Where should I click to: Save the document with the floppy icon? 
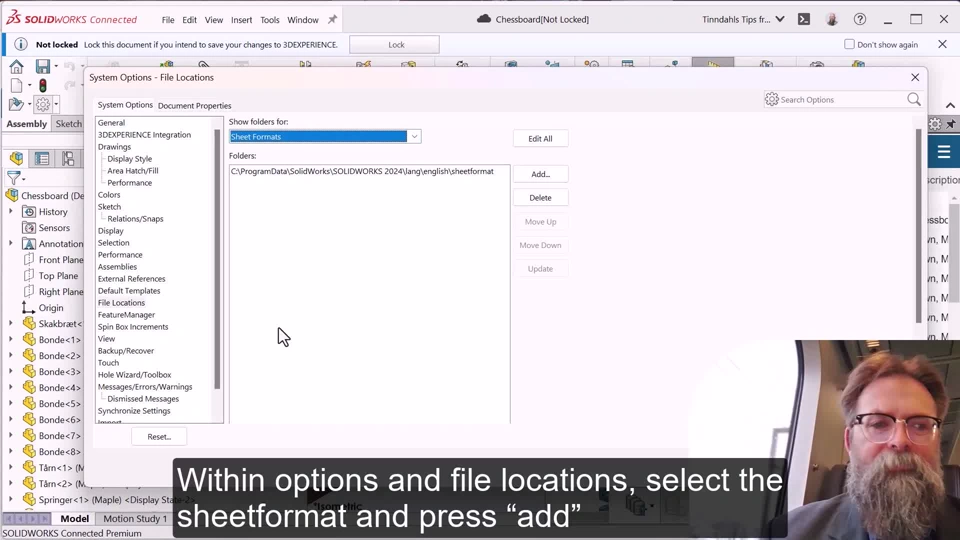click(x=42, y=66)
